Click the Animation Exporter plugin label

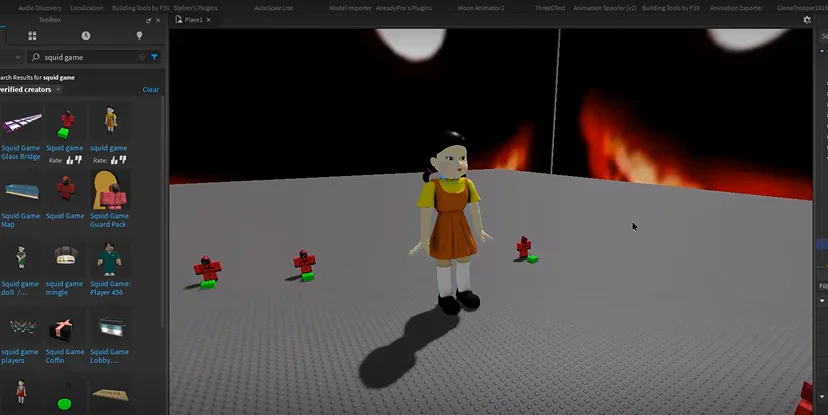tap(736, 8)
